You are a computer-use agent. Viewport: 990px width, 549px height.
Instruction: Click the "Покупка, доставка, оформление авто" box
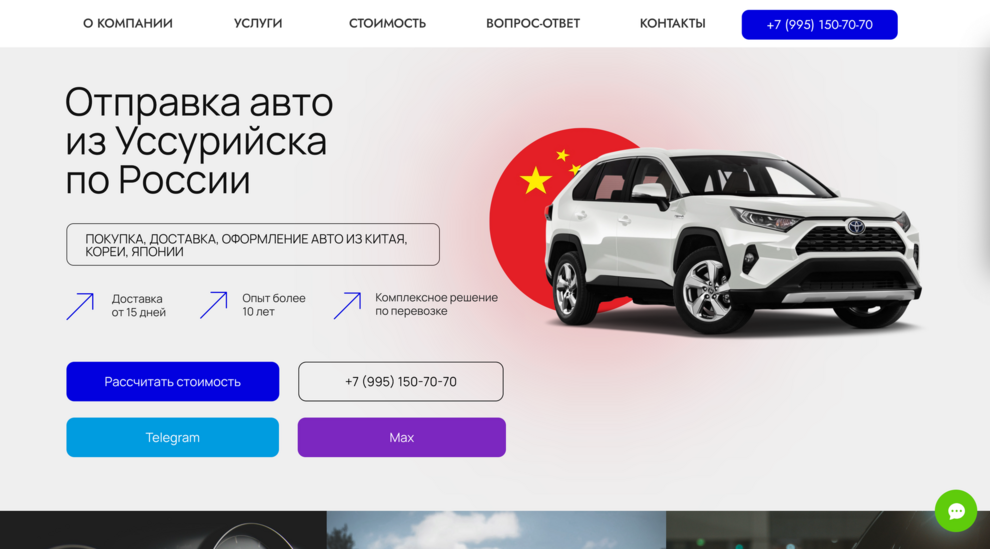253,244
